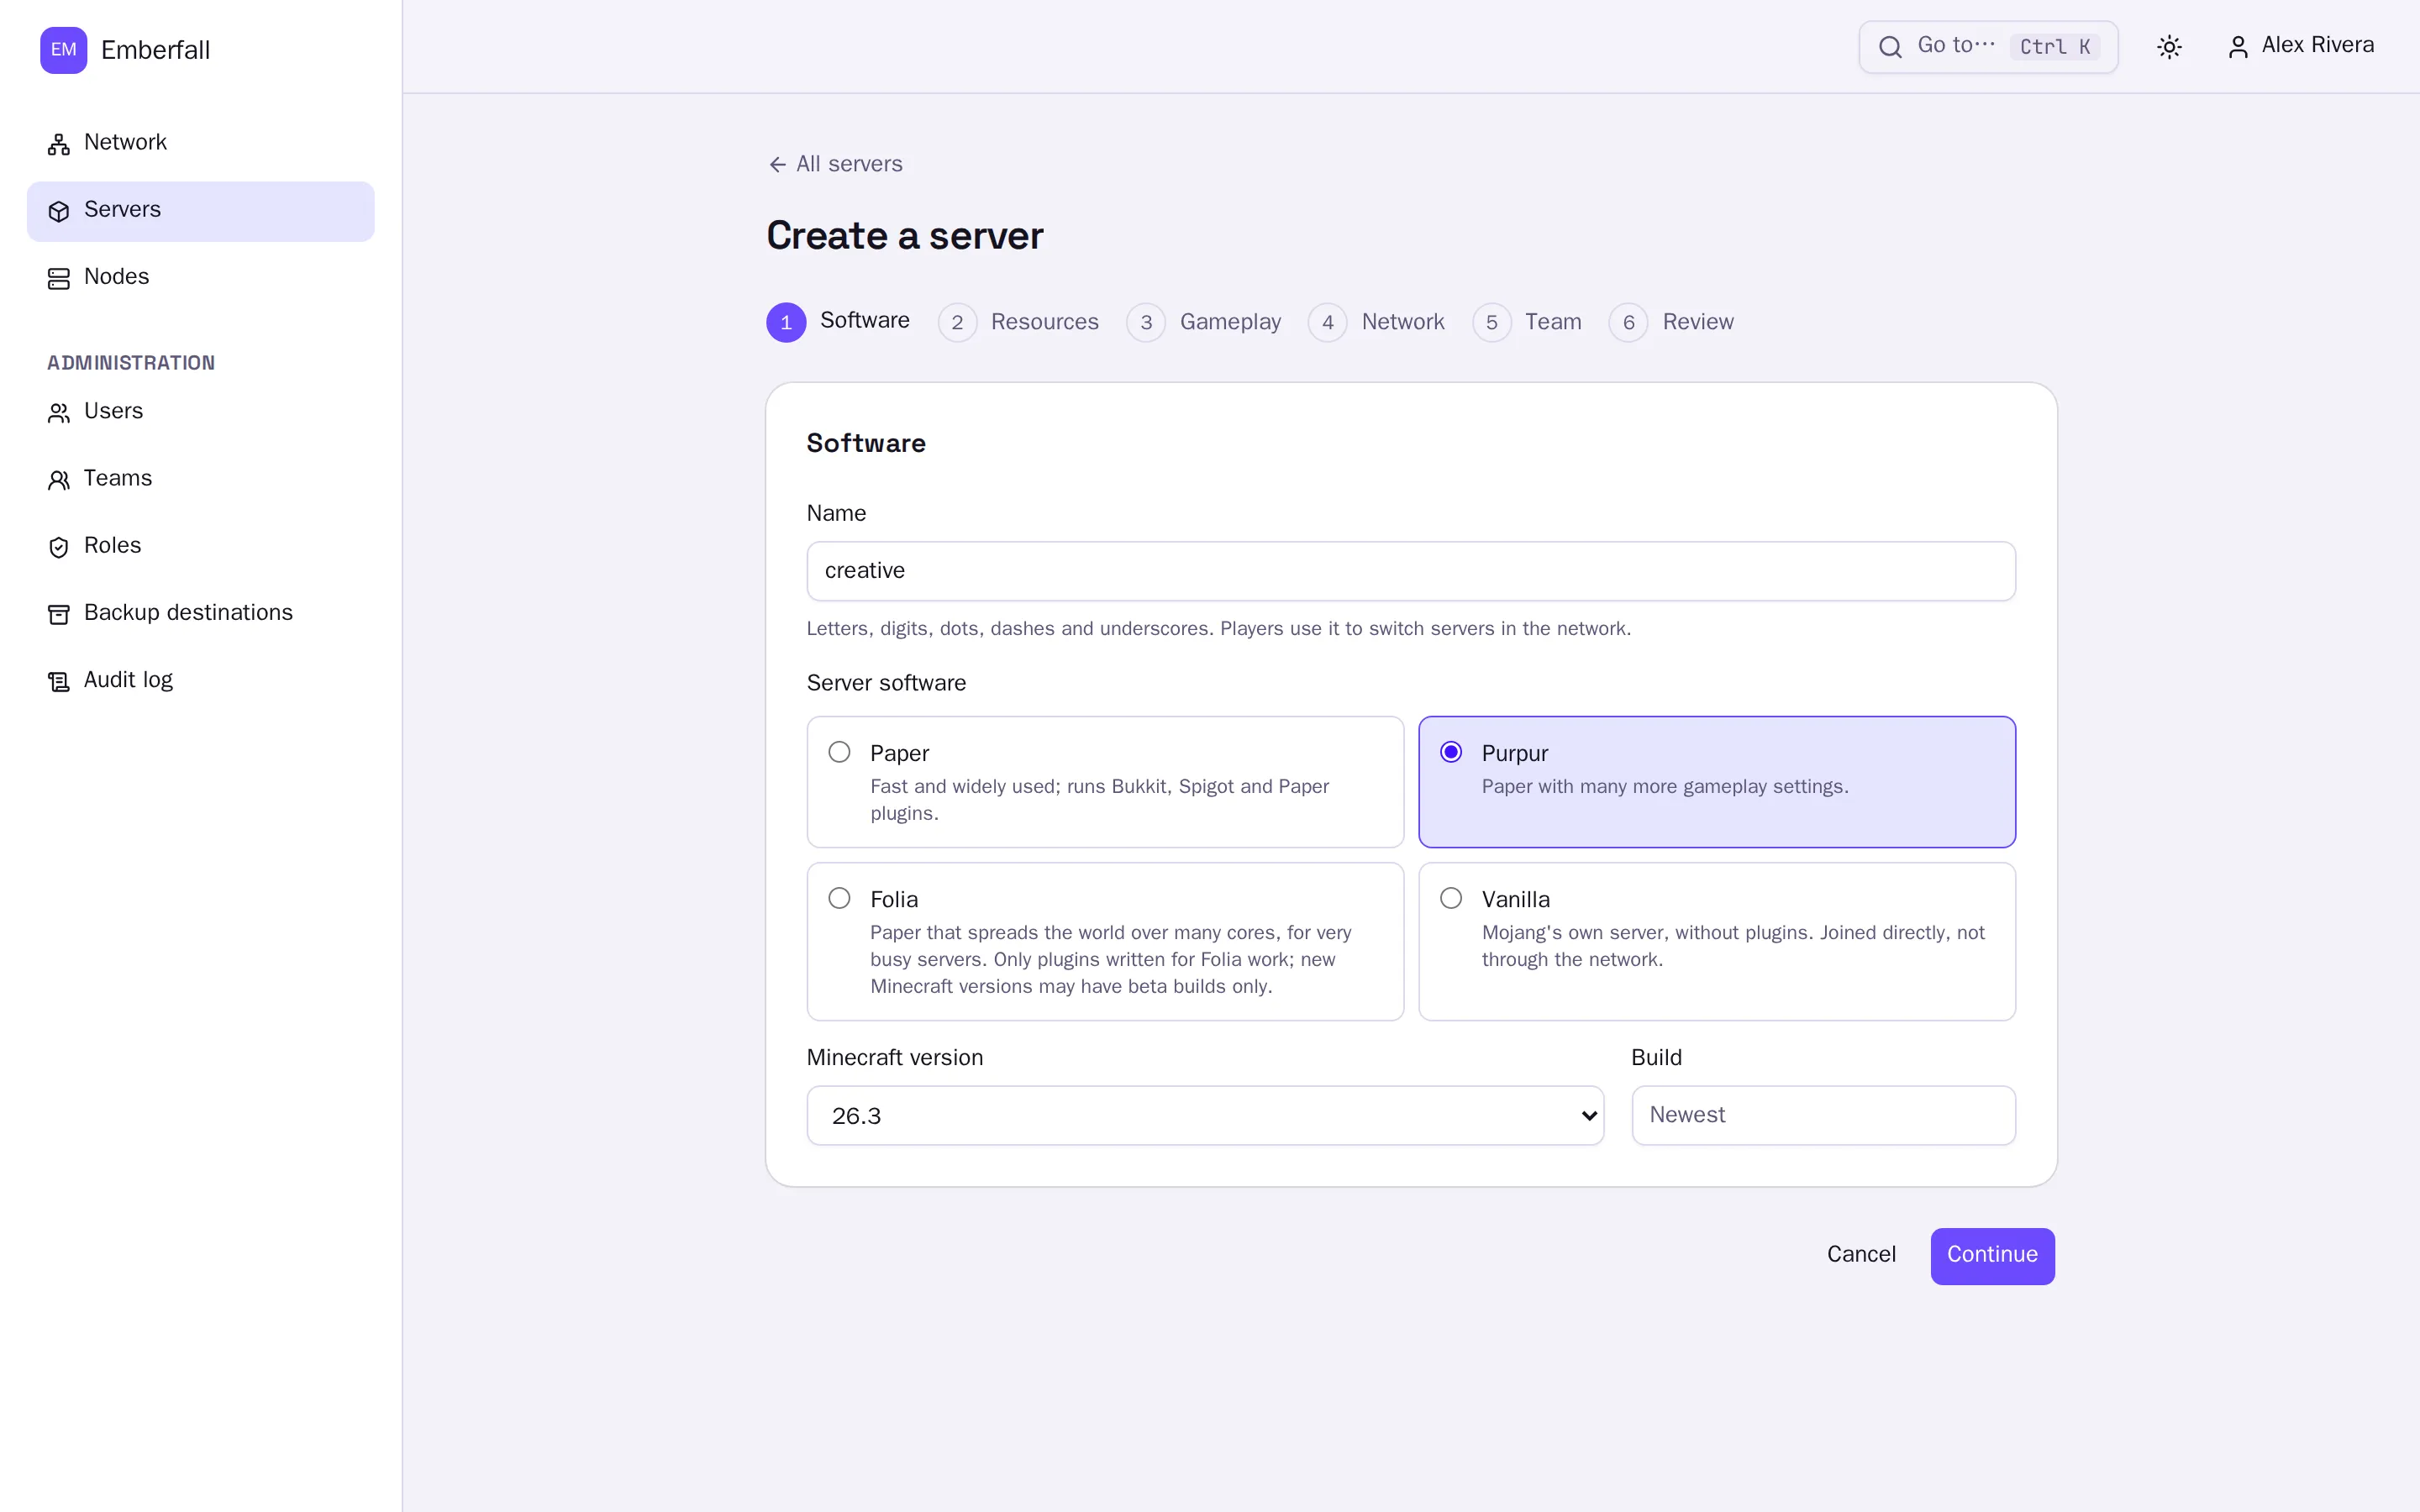Click the search magnifier icon

coord(1890,47)
